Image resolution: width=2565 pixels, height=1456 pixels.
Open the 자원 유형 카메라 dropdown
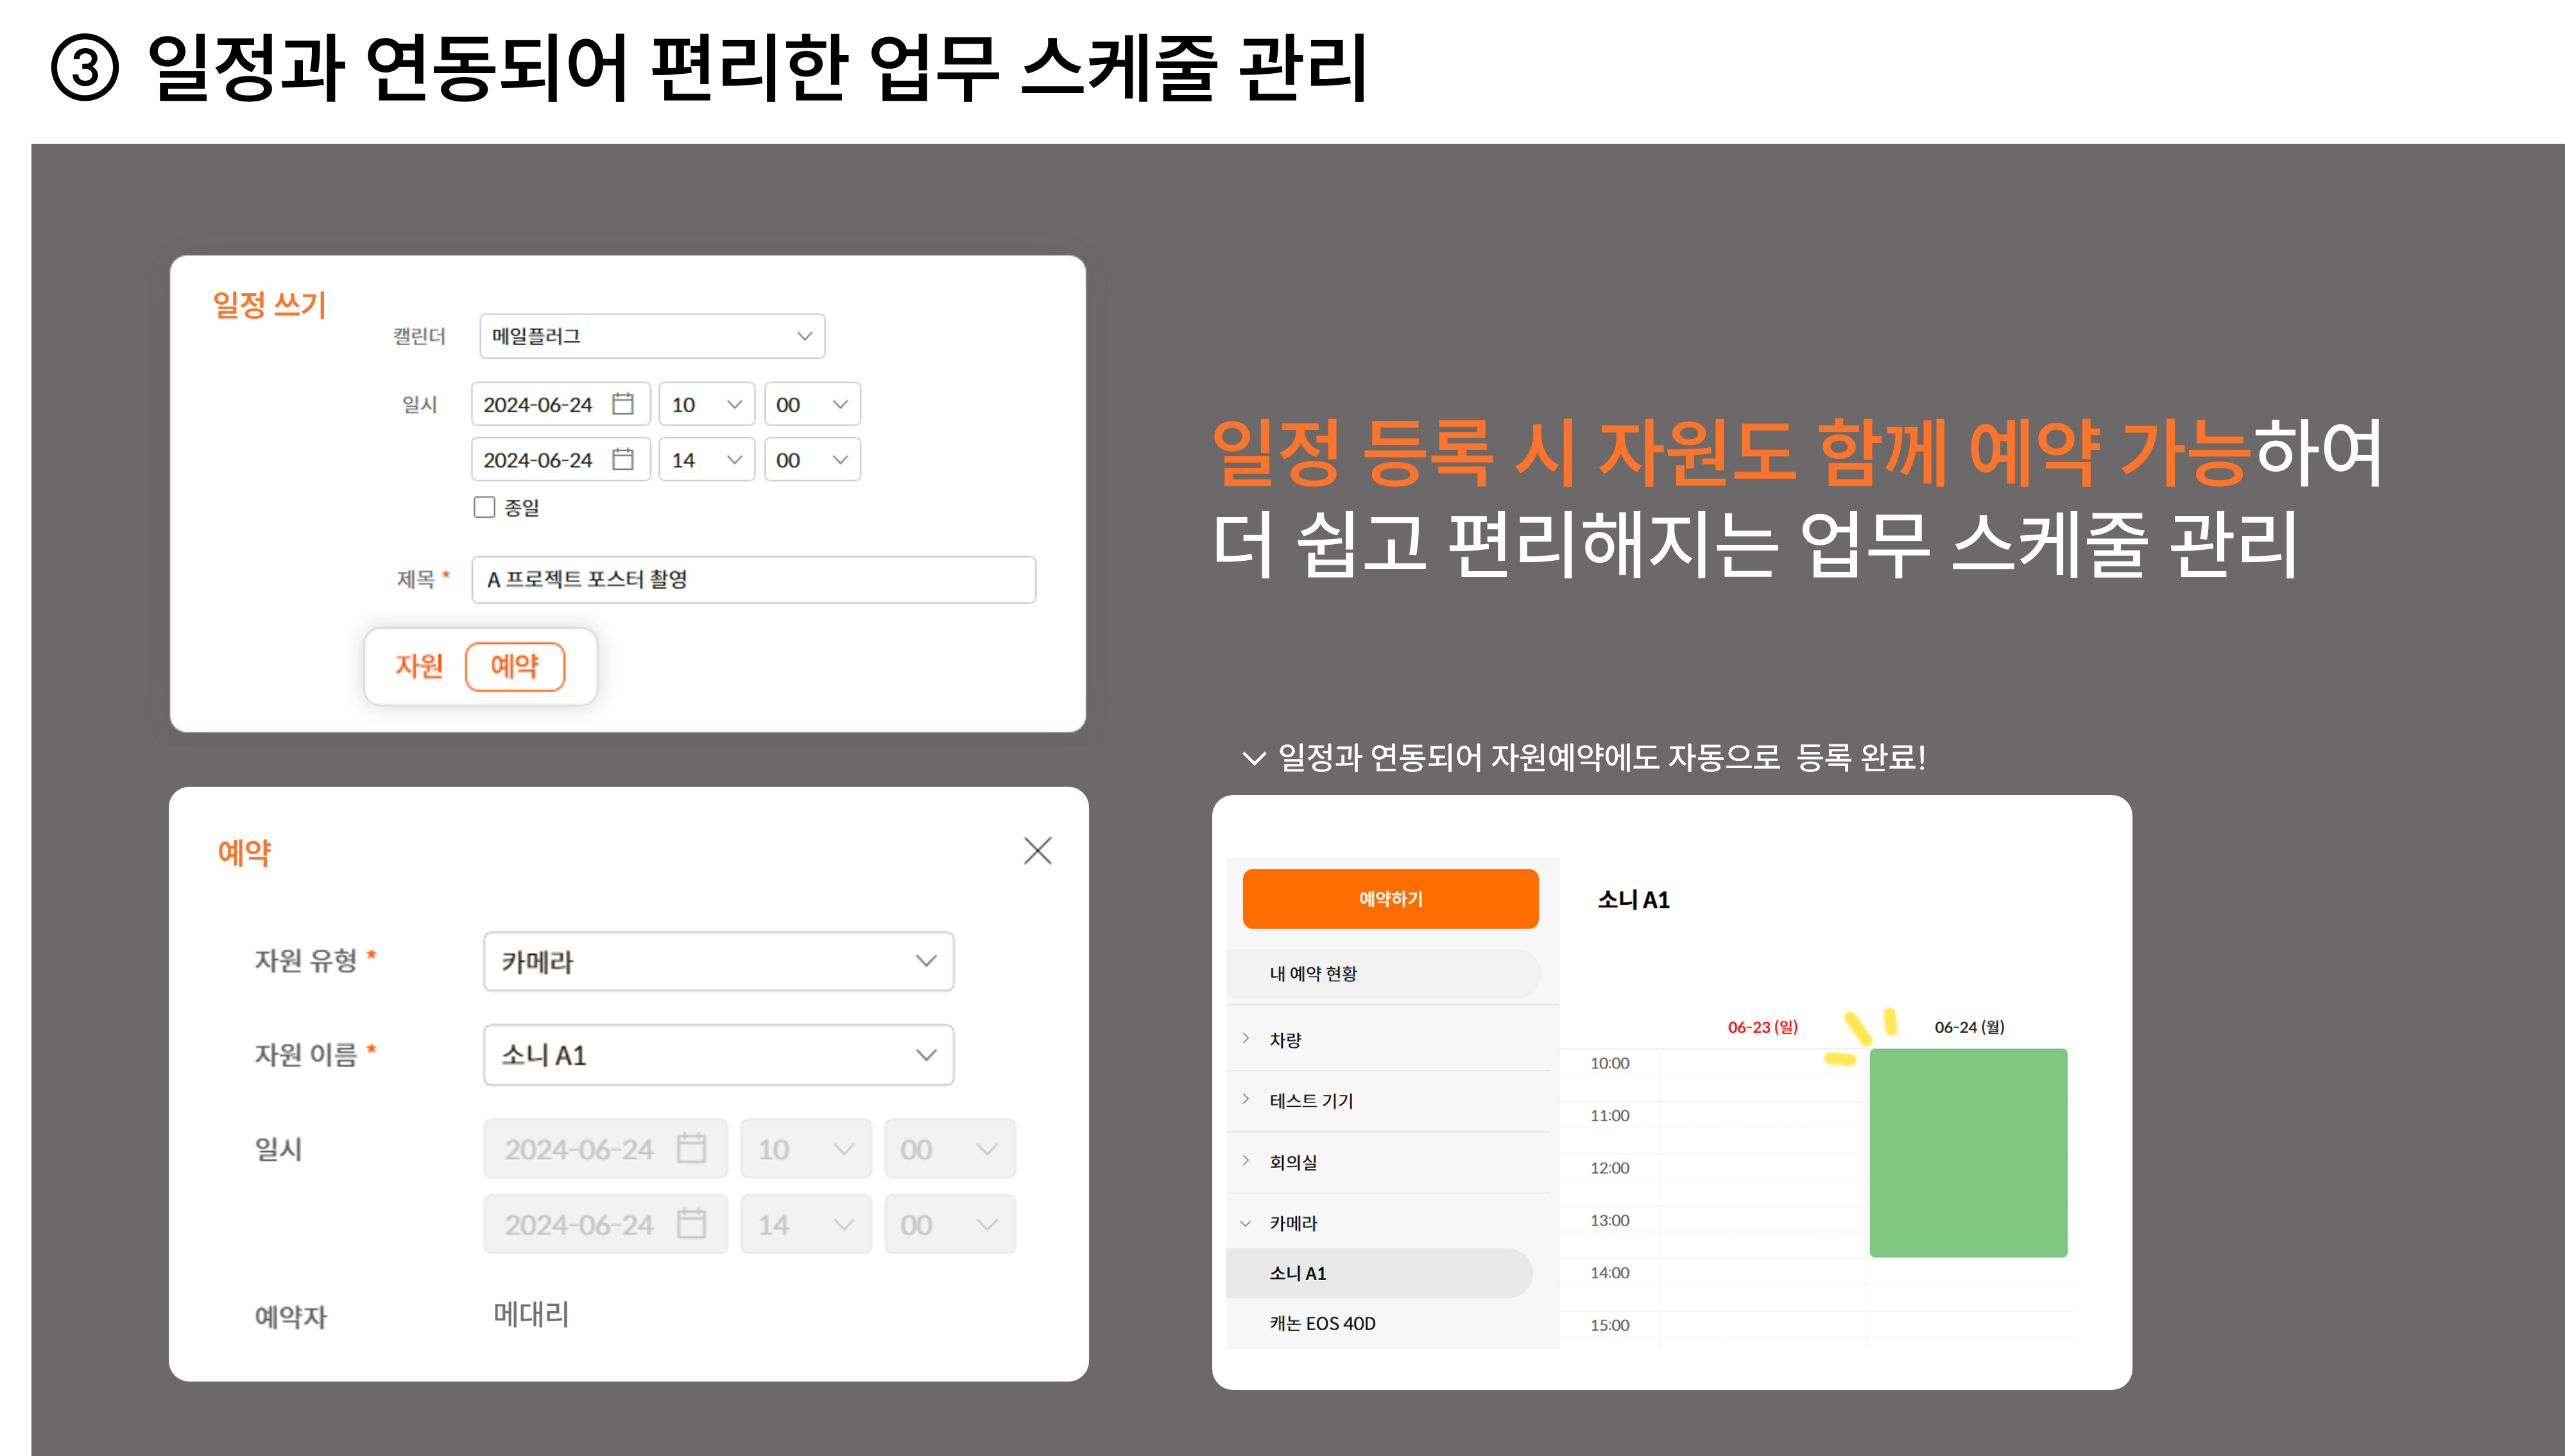tap(718, 962)
